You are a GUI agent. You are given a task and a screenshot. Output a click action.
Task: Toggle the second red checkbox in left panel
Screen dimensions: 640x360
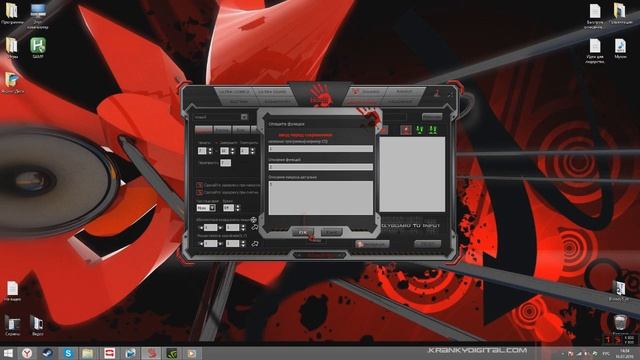click(200, 192)
